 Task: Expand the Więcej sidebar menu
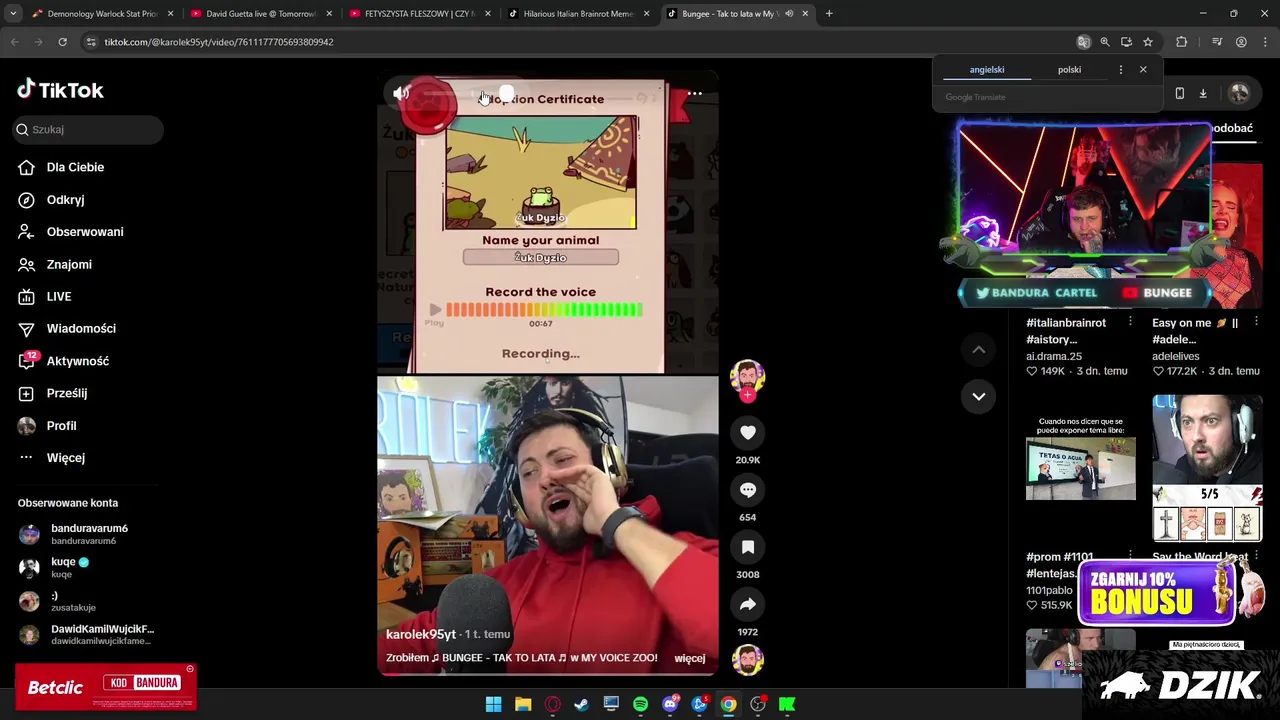click(x=65, y=458)
